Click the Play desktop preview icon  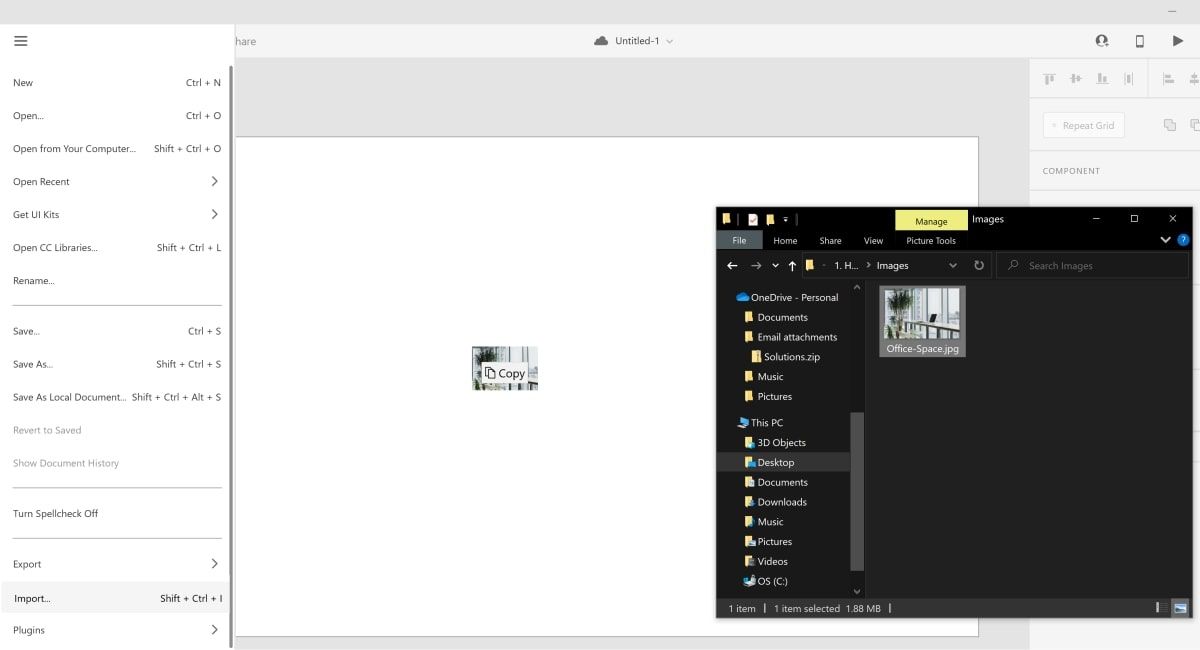[1177, 41]
